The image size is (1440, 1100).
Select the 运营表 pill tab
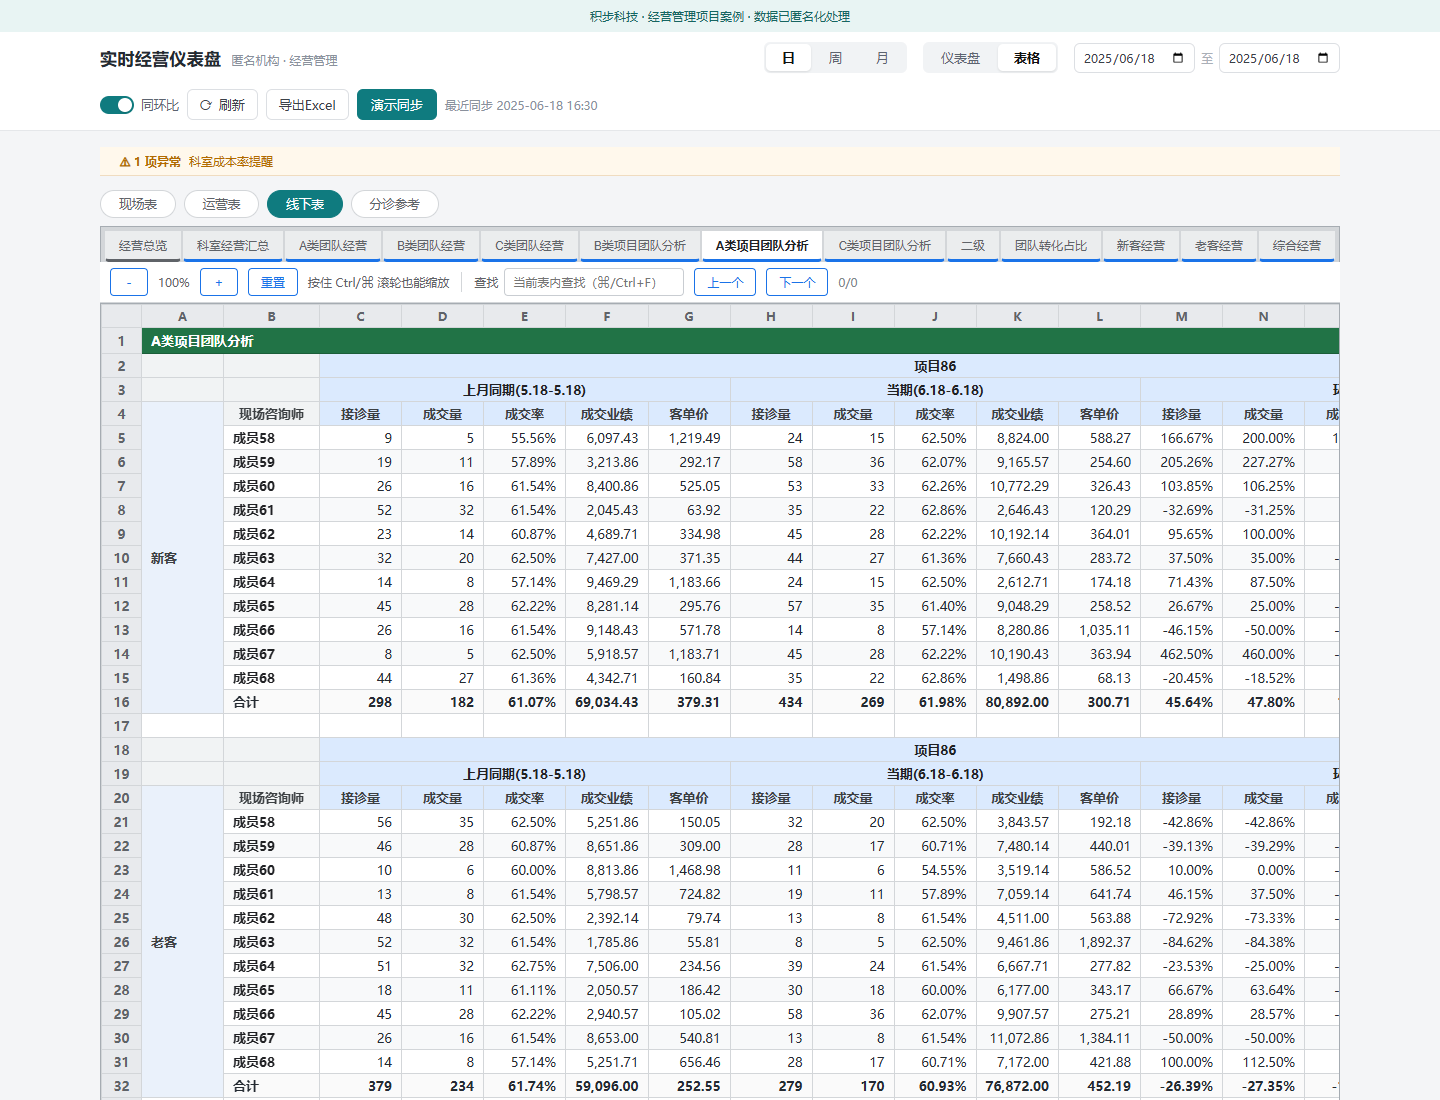pos(221,204)
